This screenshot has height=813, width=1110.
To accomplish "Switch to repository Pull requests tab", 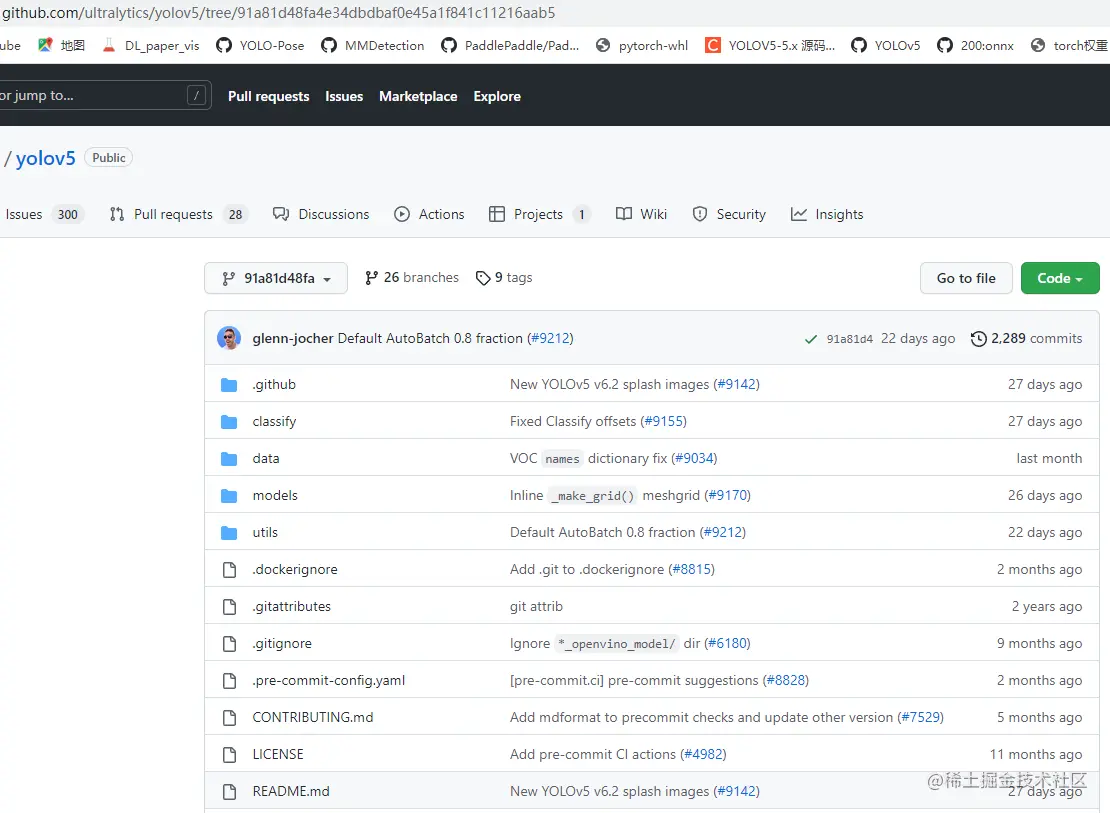I will (178, 214).
